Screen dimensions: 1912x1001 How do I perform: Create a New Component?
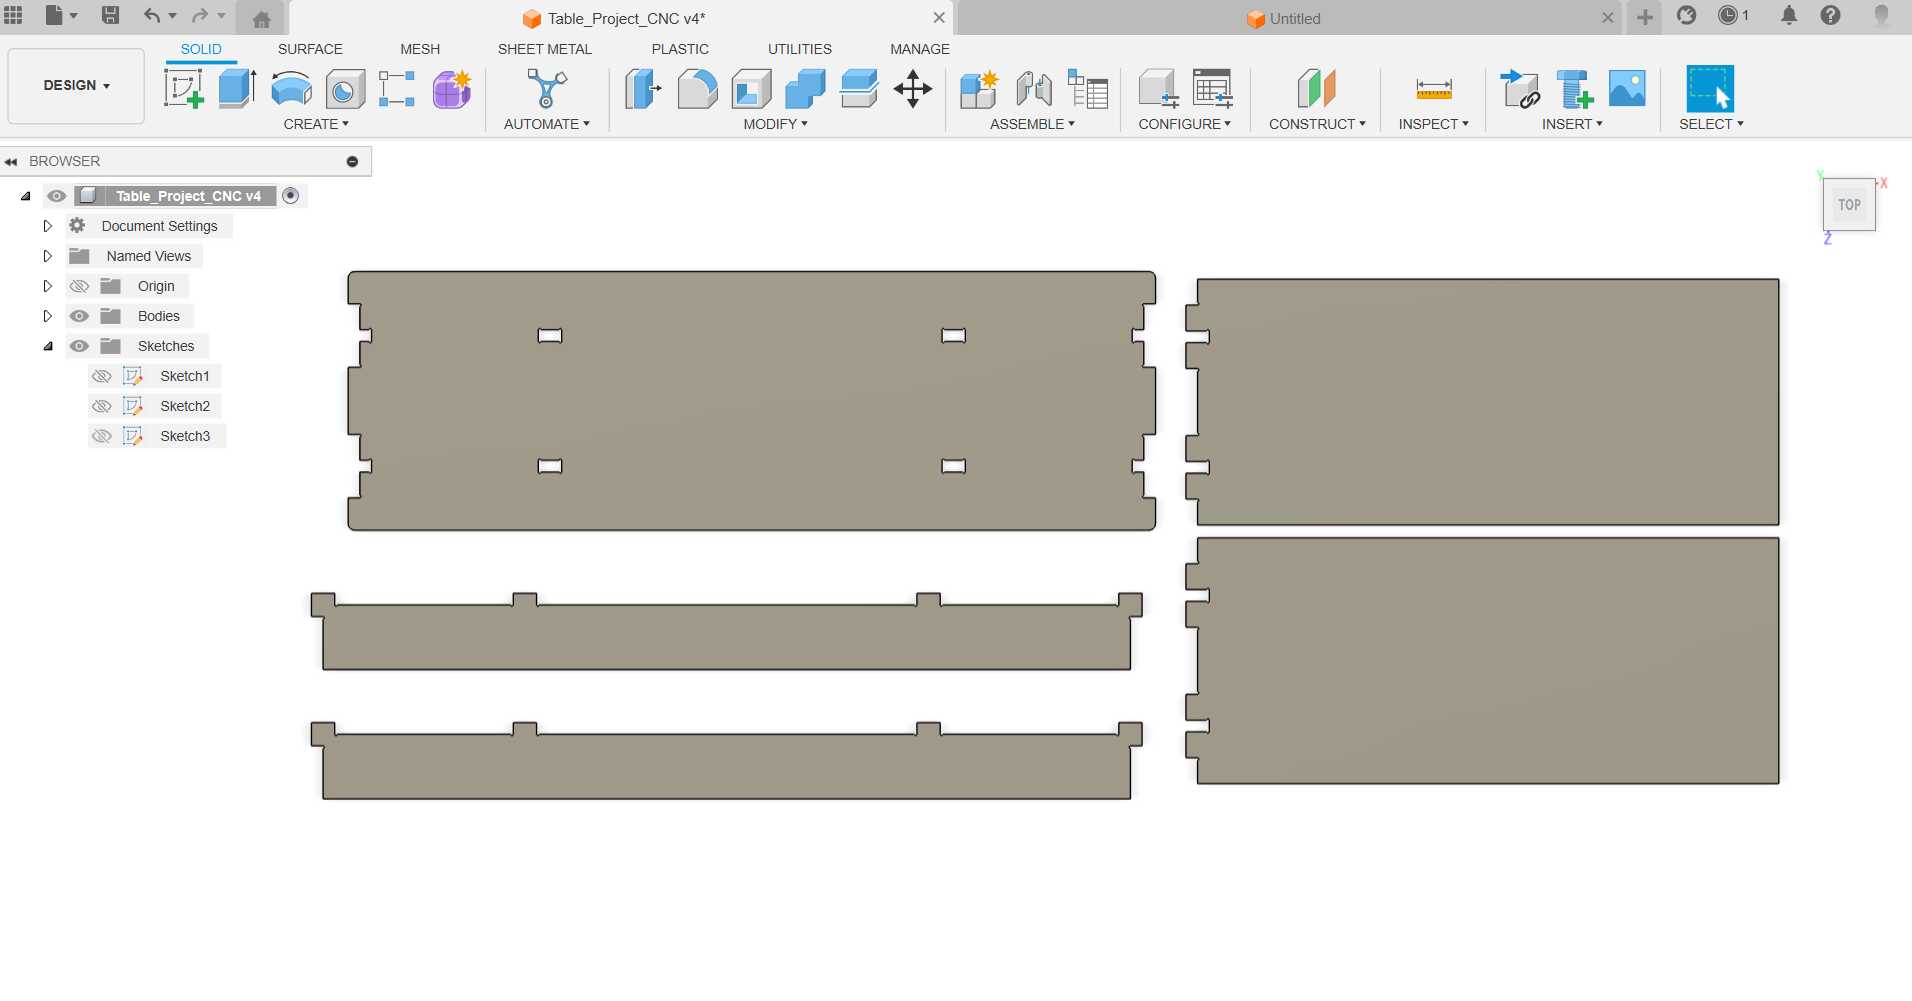pos(979,89)
